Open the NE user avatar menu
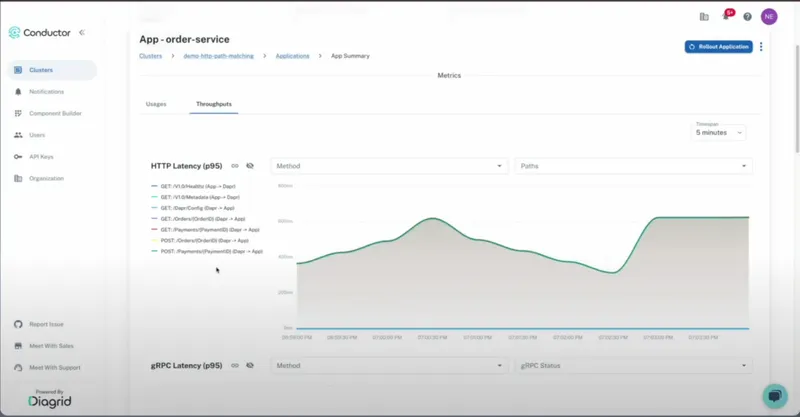 pos(769,16)
